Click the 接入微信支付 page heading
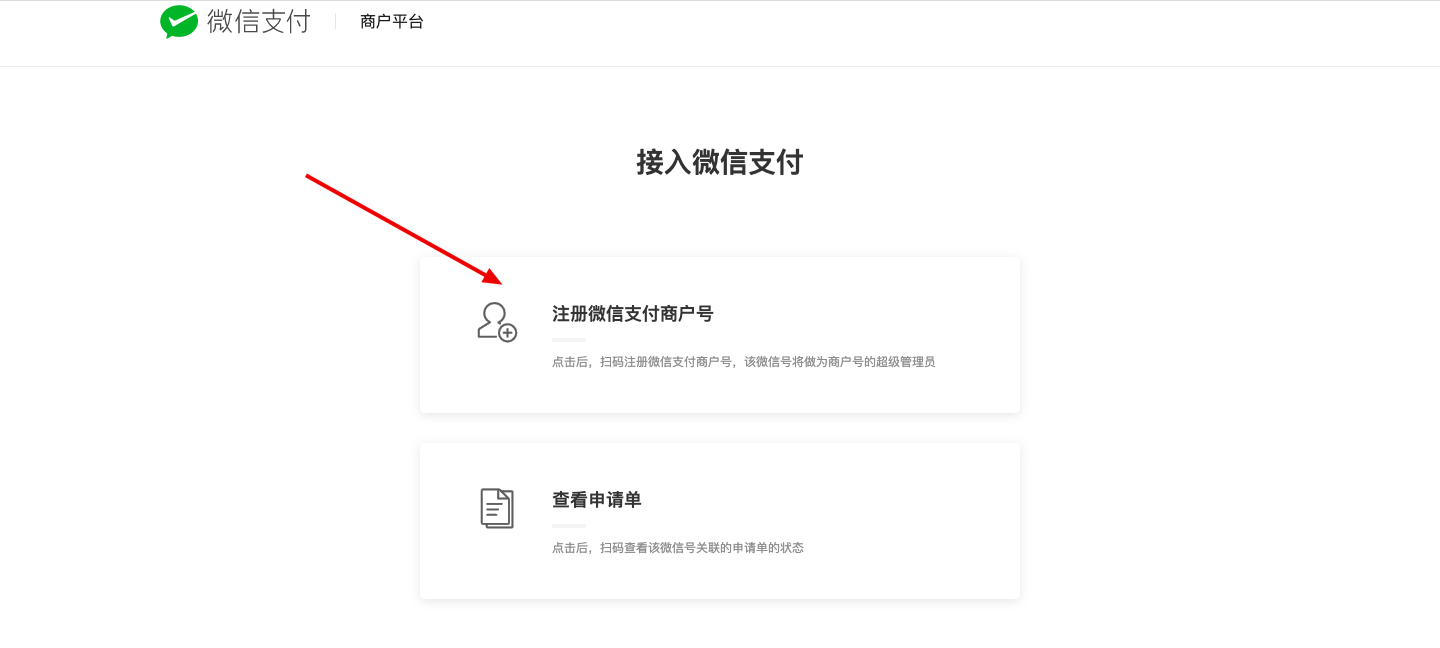The image size is (1440, 648). pyautogui.click(x=720, y=162)
